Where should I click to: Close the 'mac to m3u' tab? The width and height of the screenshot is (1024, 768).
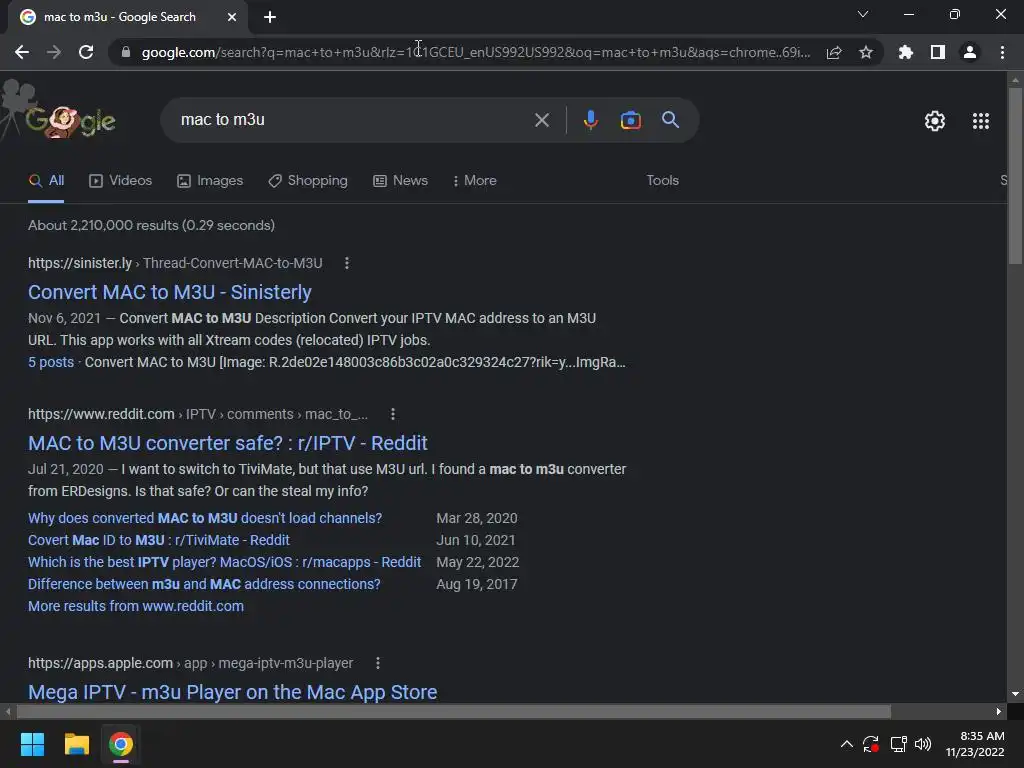(232, 17)
